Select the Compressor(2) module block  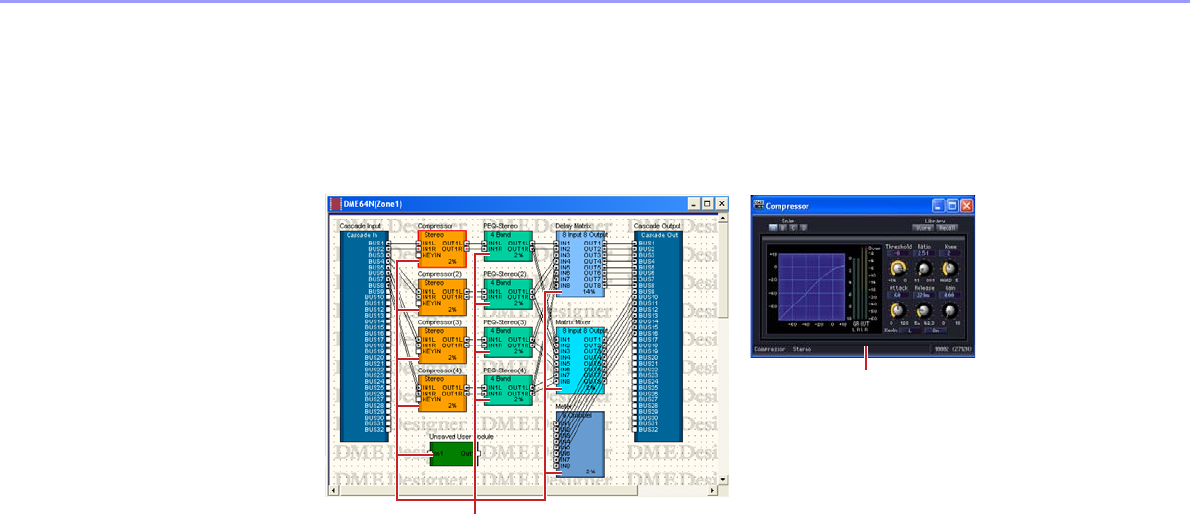(442, 297)
